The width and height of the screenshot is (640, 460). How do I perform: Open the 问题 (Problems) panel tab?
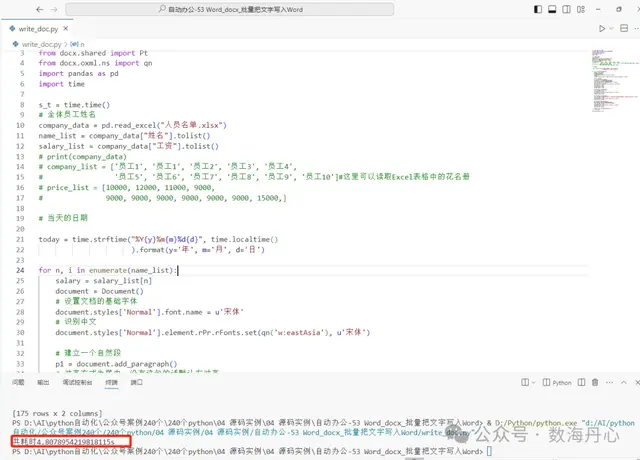click(x=18, y=382)
